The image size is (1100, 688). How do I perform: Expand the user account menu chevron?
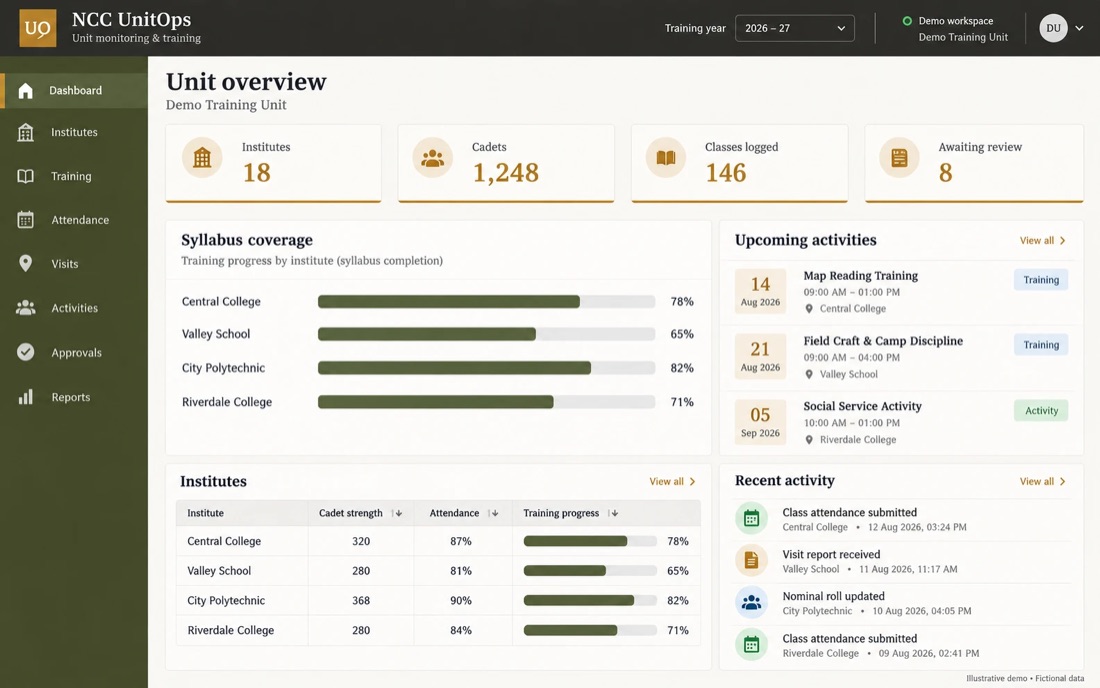tap(1080, 28)
